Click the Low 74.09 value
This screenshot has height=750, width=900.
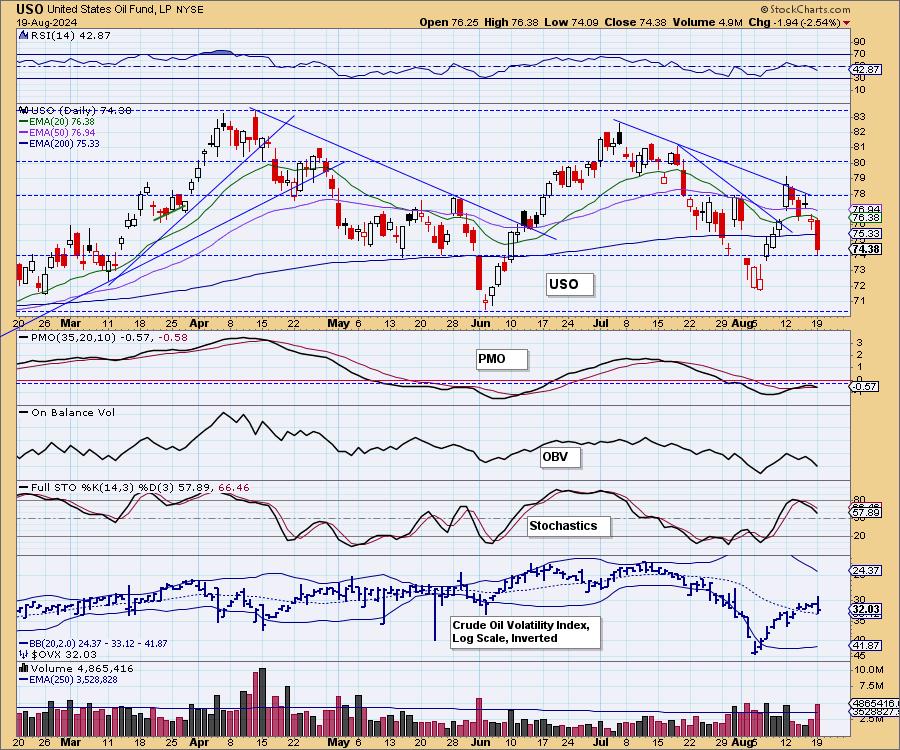point(571,22)
